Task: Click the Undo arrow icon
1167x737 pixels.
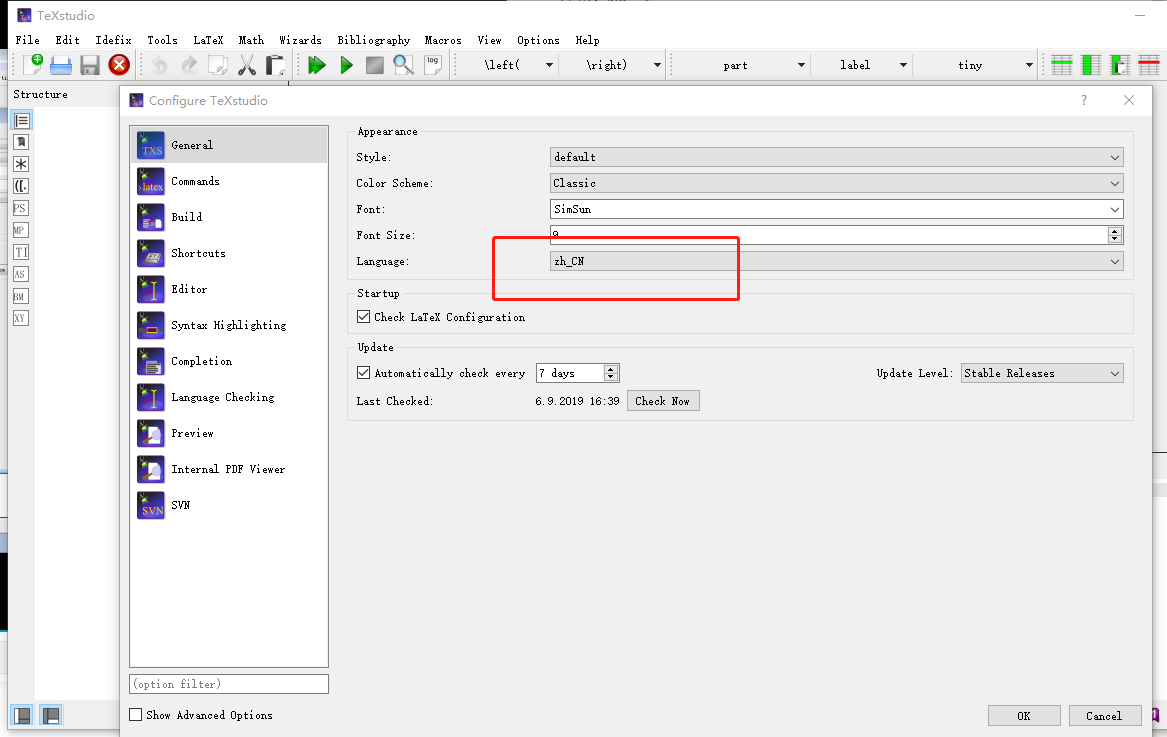Action: coord(159,65)
